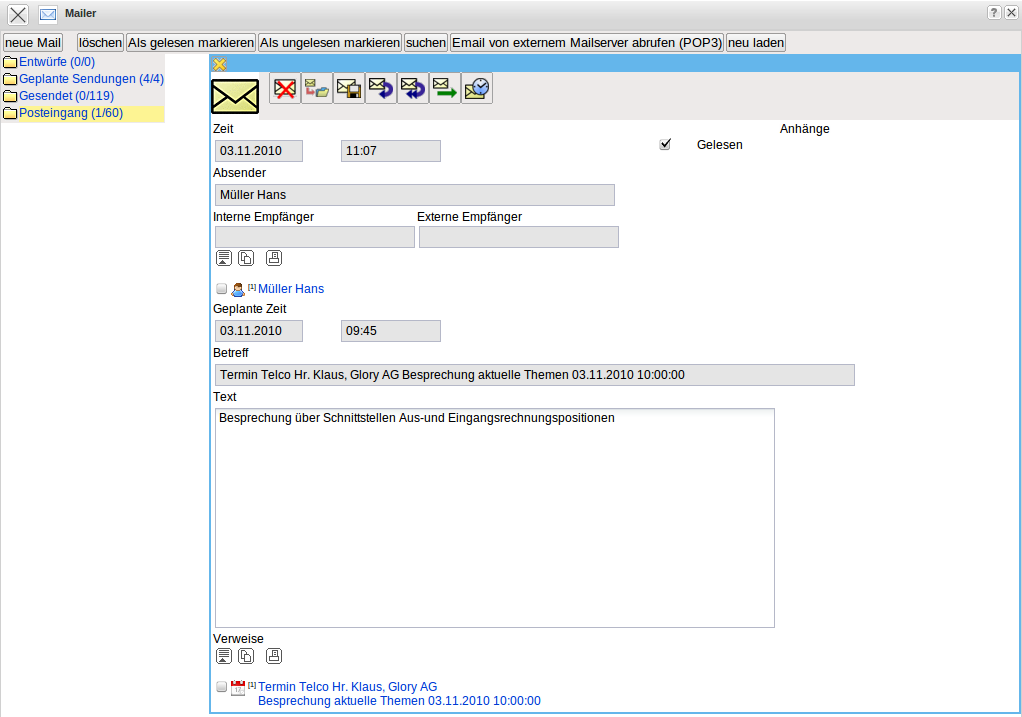The width and height of the screenshot is (1022, 717).
Task: Click the save mail floppy disk icon
Action: (x=349, y=88)
